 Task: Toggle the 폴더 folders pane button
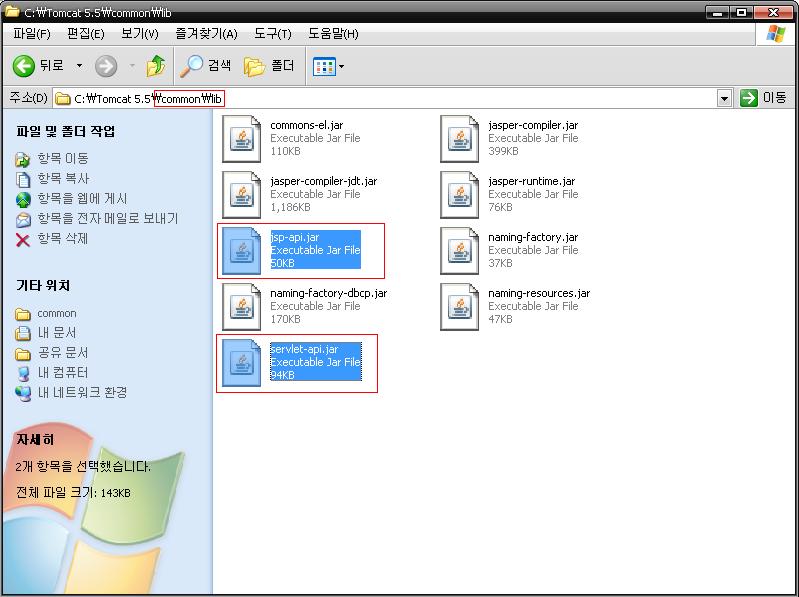(269, 66)
